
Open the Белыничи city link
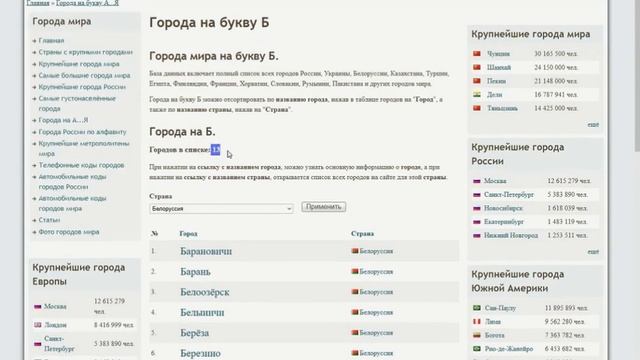[x=202, y=313]
